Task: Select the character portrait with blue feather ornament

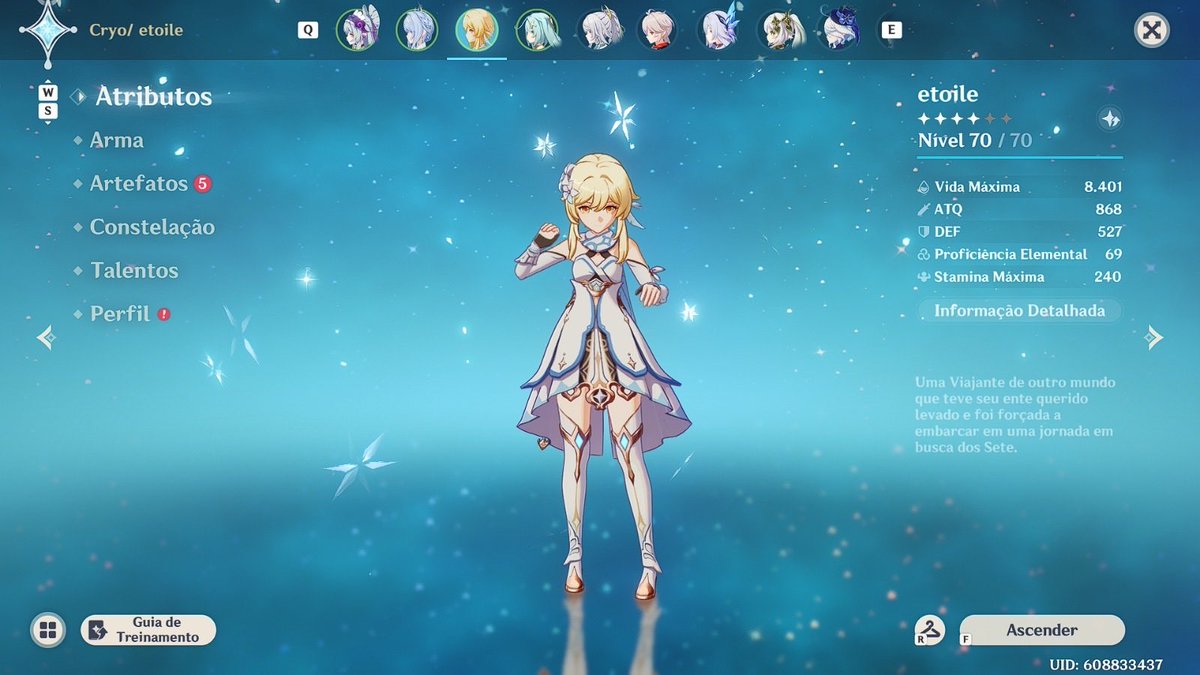Action: coord(718,30)
